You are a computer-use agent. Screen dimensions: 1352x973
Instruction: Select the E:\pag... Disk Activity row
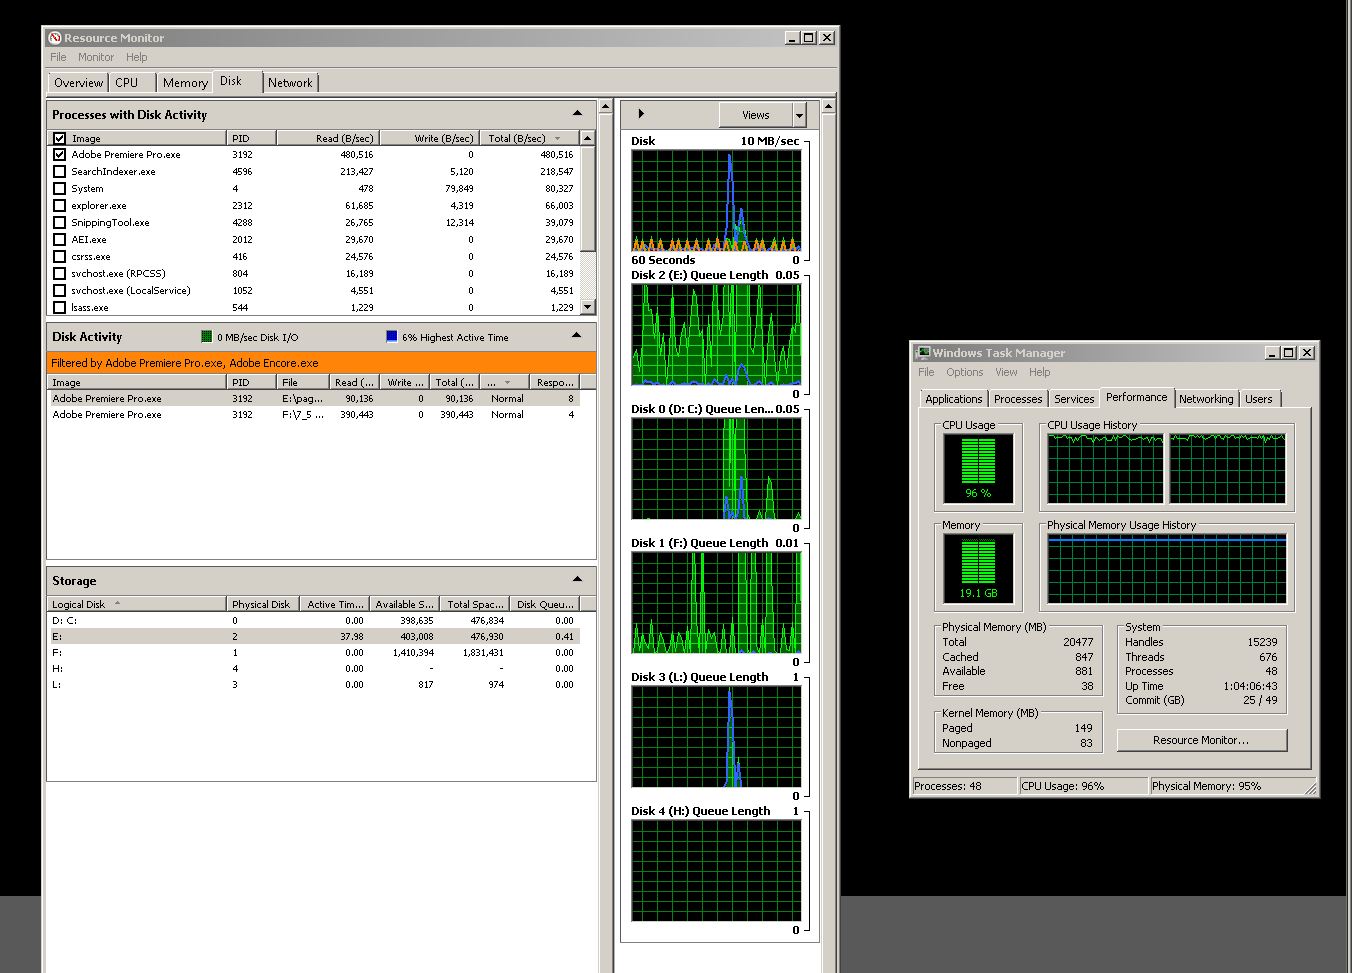[314, 398]
